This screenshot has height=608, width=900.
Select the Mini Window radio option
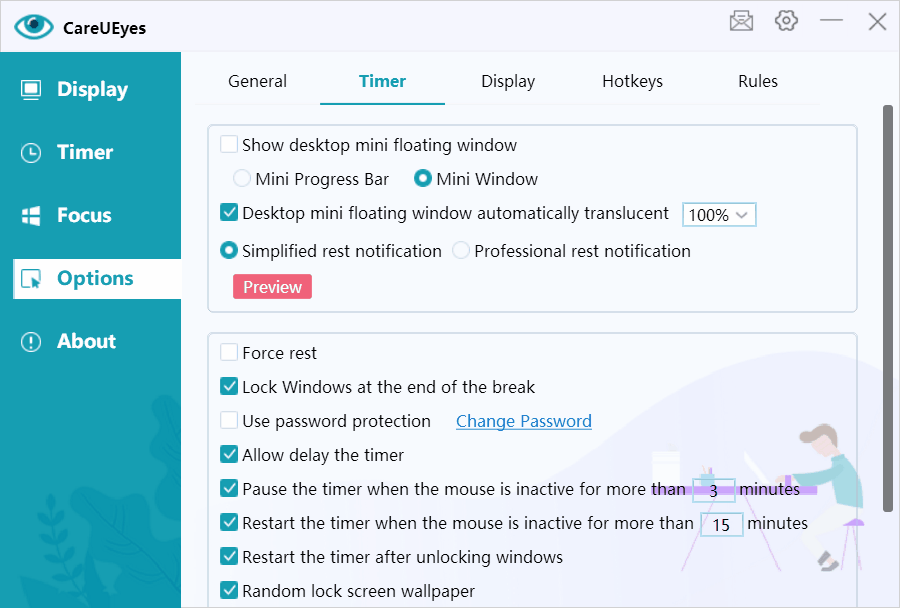click(423, 179)
